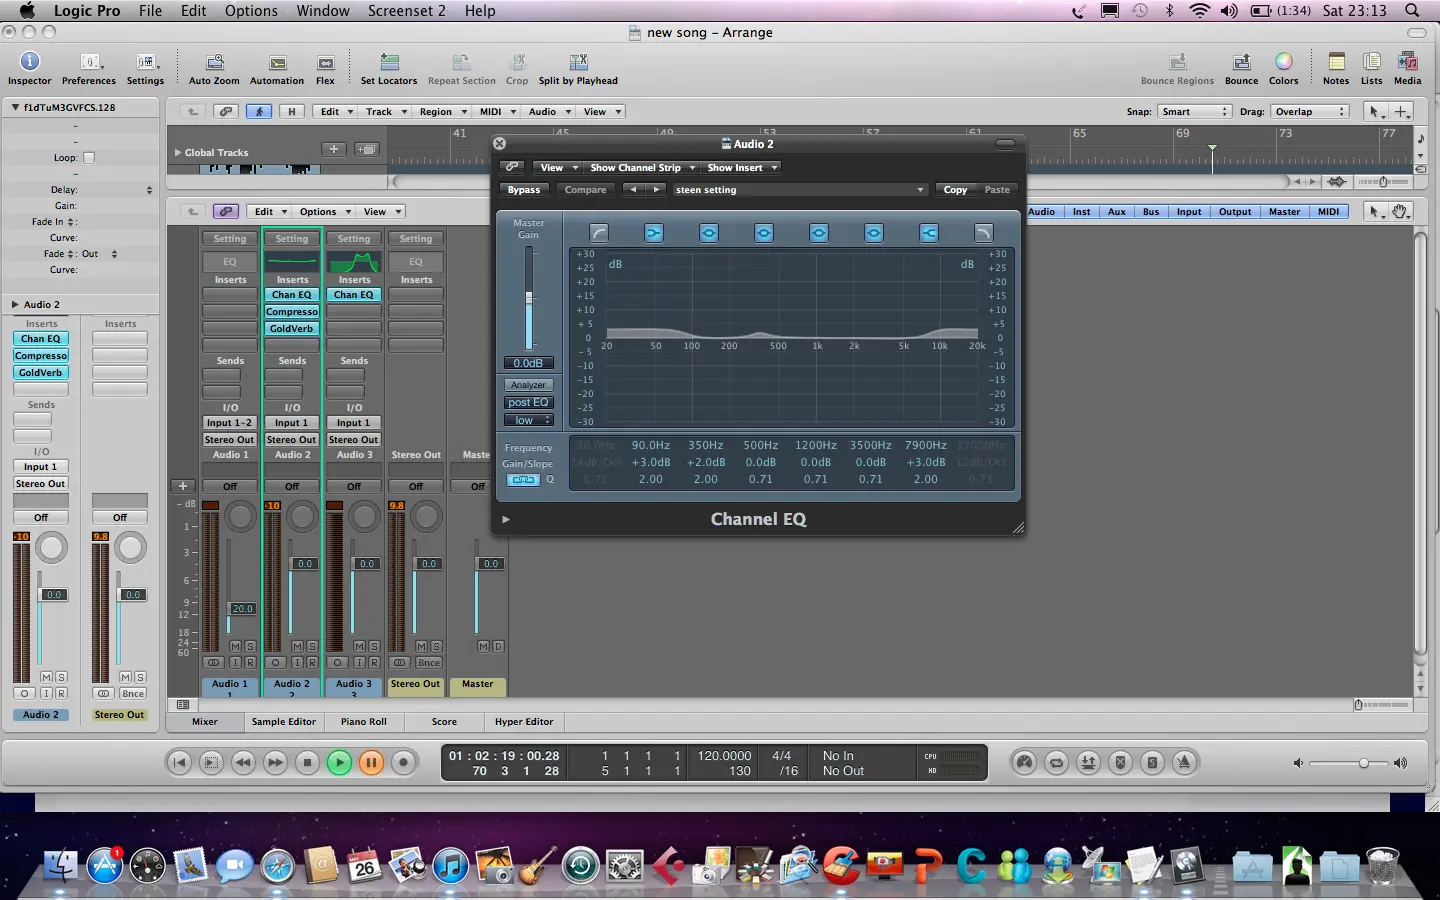Open the GoldVerb insert on Audio 2 strip
Viewport: 1440px width, 900px height.
pyautogui.click(x=292, y=329)
